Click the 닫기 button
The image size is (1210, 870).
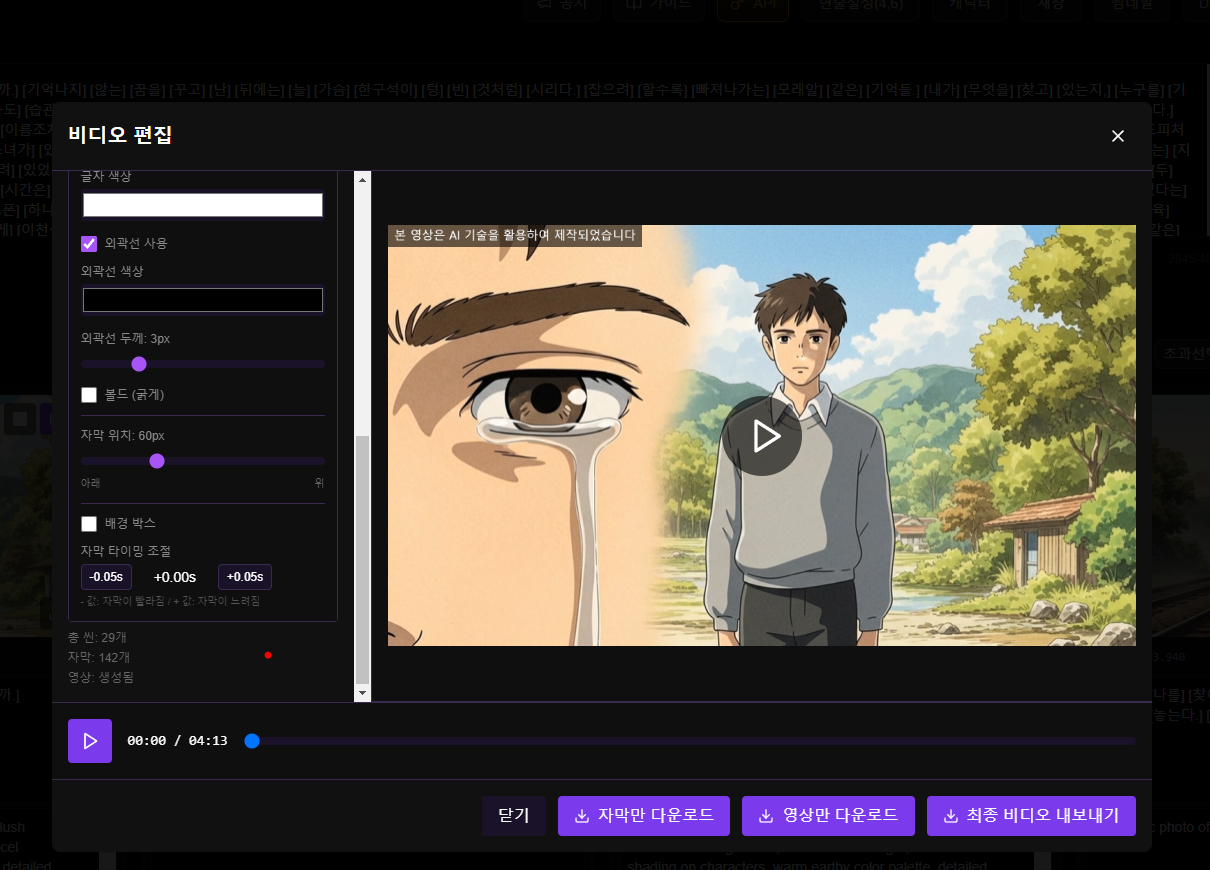tap(513, 816)
